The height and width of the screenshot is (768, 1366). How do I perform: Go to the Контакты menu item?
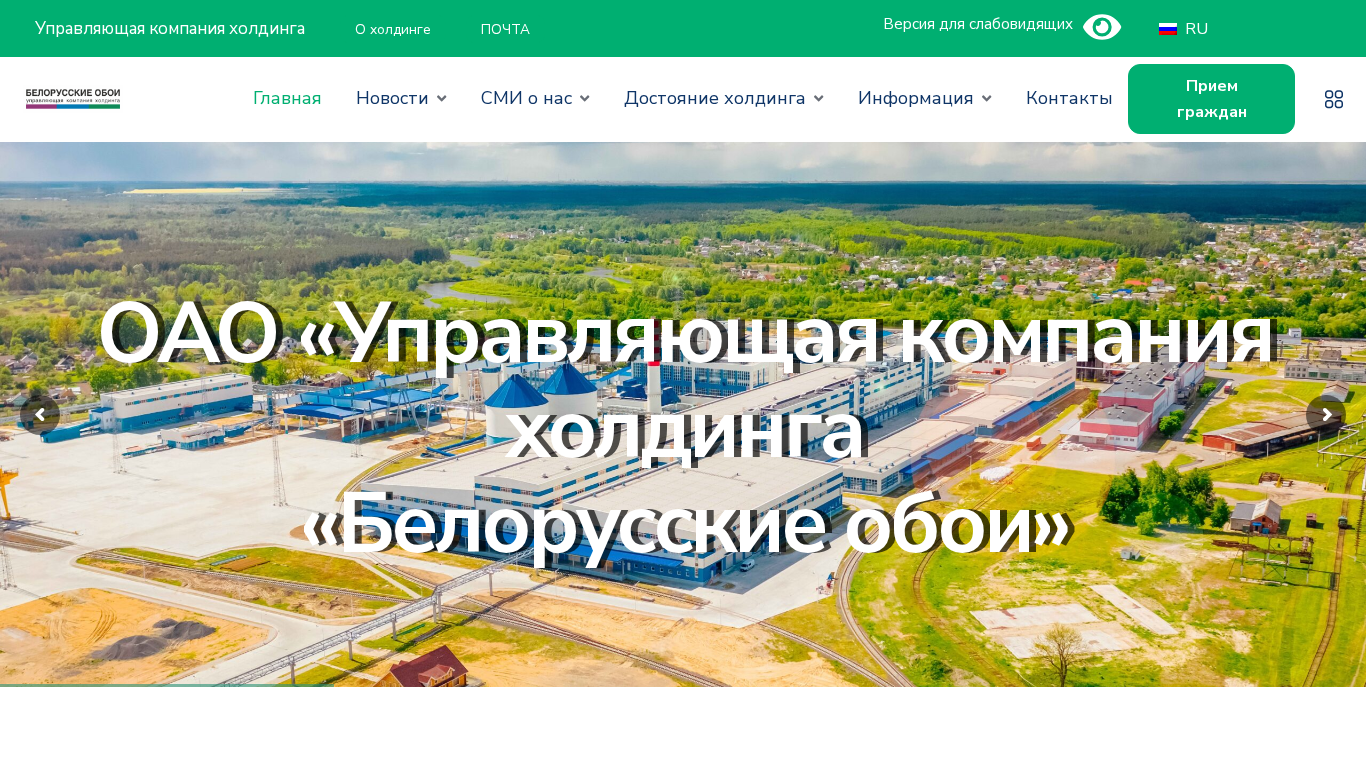coord(1069,98)
